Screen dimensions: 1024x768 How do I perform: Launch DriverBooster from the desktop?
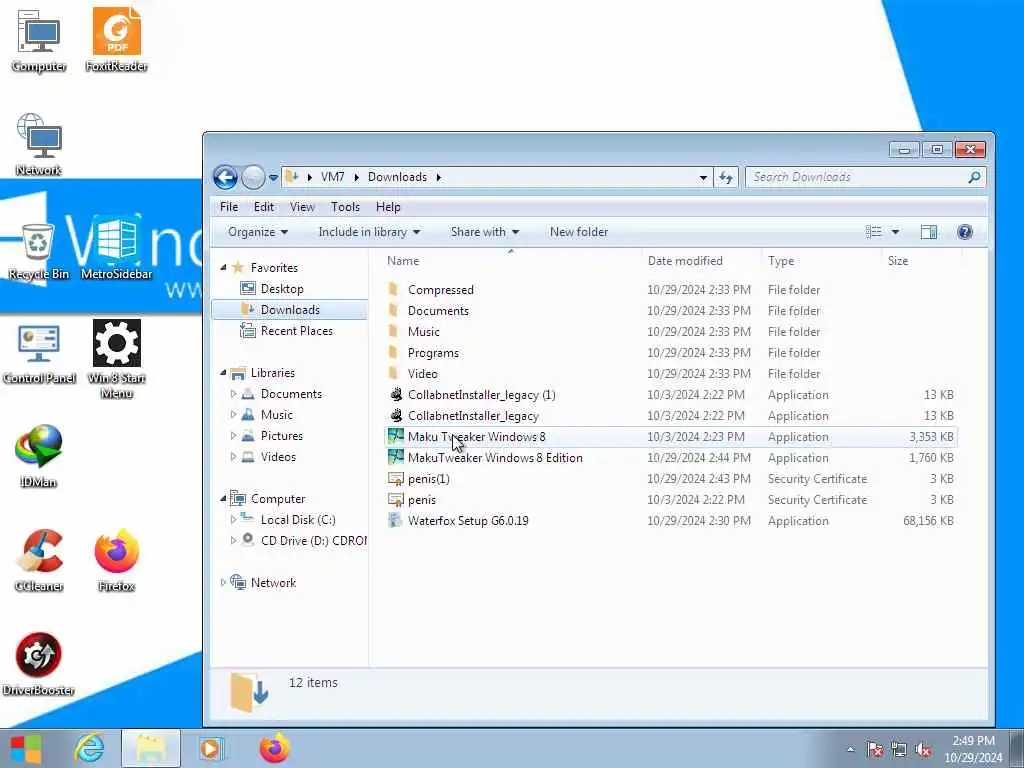39,664
